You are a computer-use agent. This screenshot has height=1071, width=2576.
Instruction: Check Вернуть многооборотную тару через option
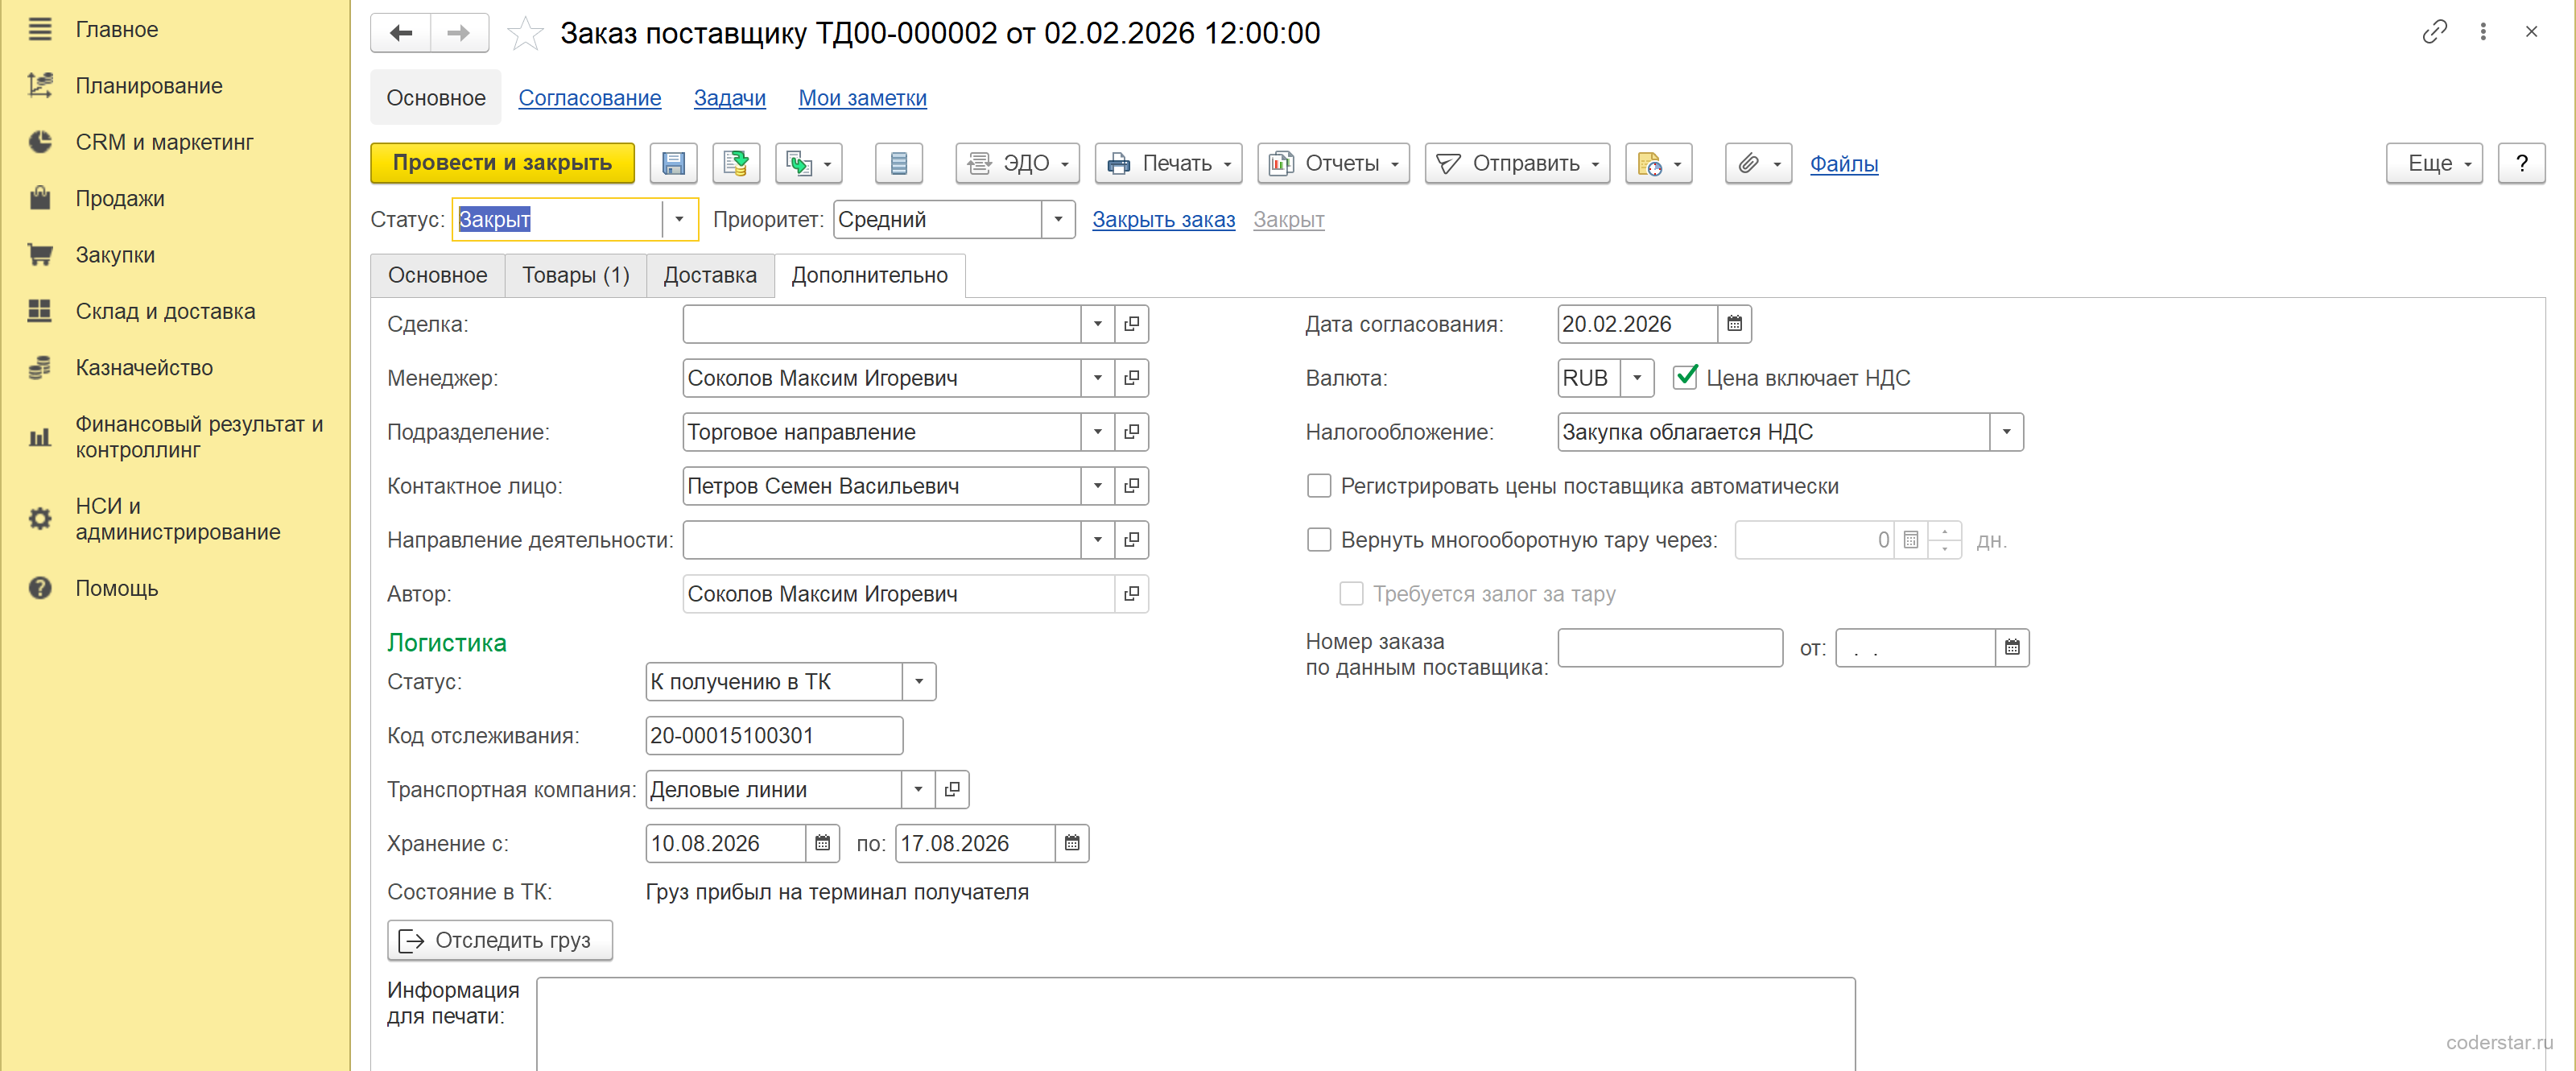tap(1319, 540)
